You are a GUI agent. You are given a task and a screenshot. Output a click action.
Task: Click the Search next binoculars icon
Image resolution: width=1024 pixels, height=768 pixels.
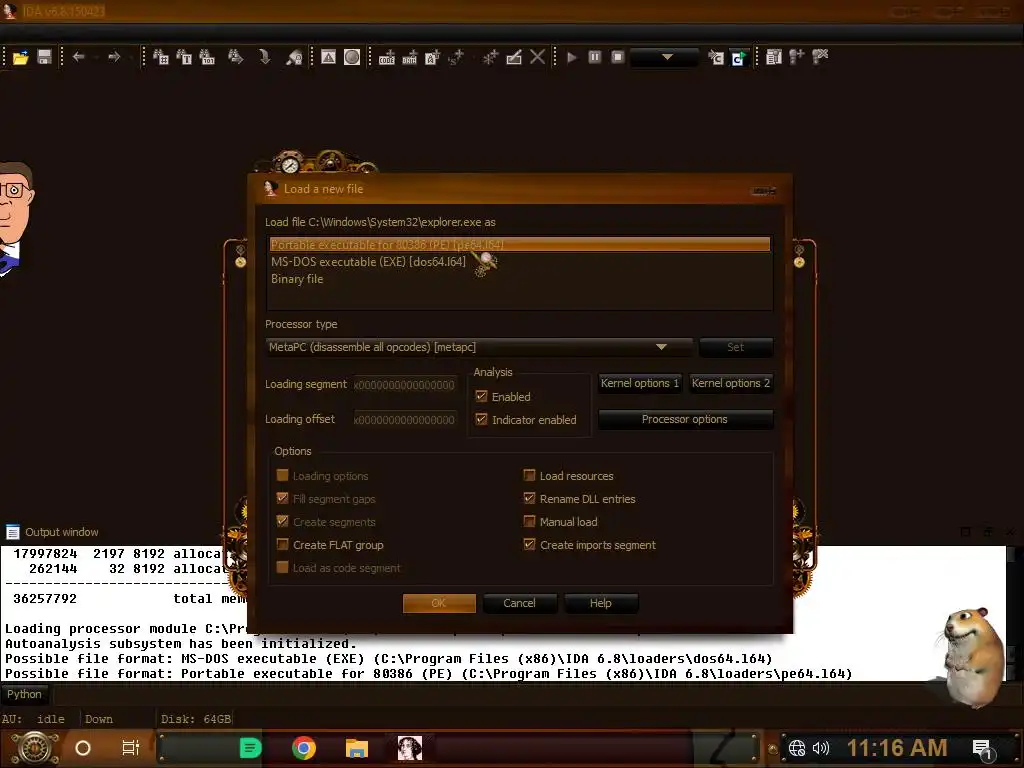(235, 57)
